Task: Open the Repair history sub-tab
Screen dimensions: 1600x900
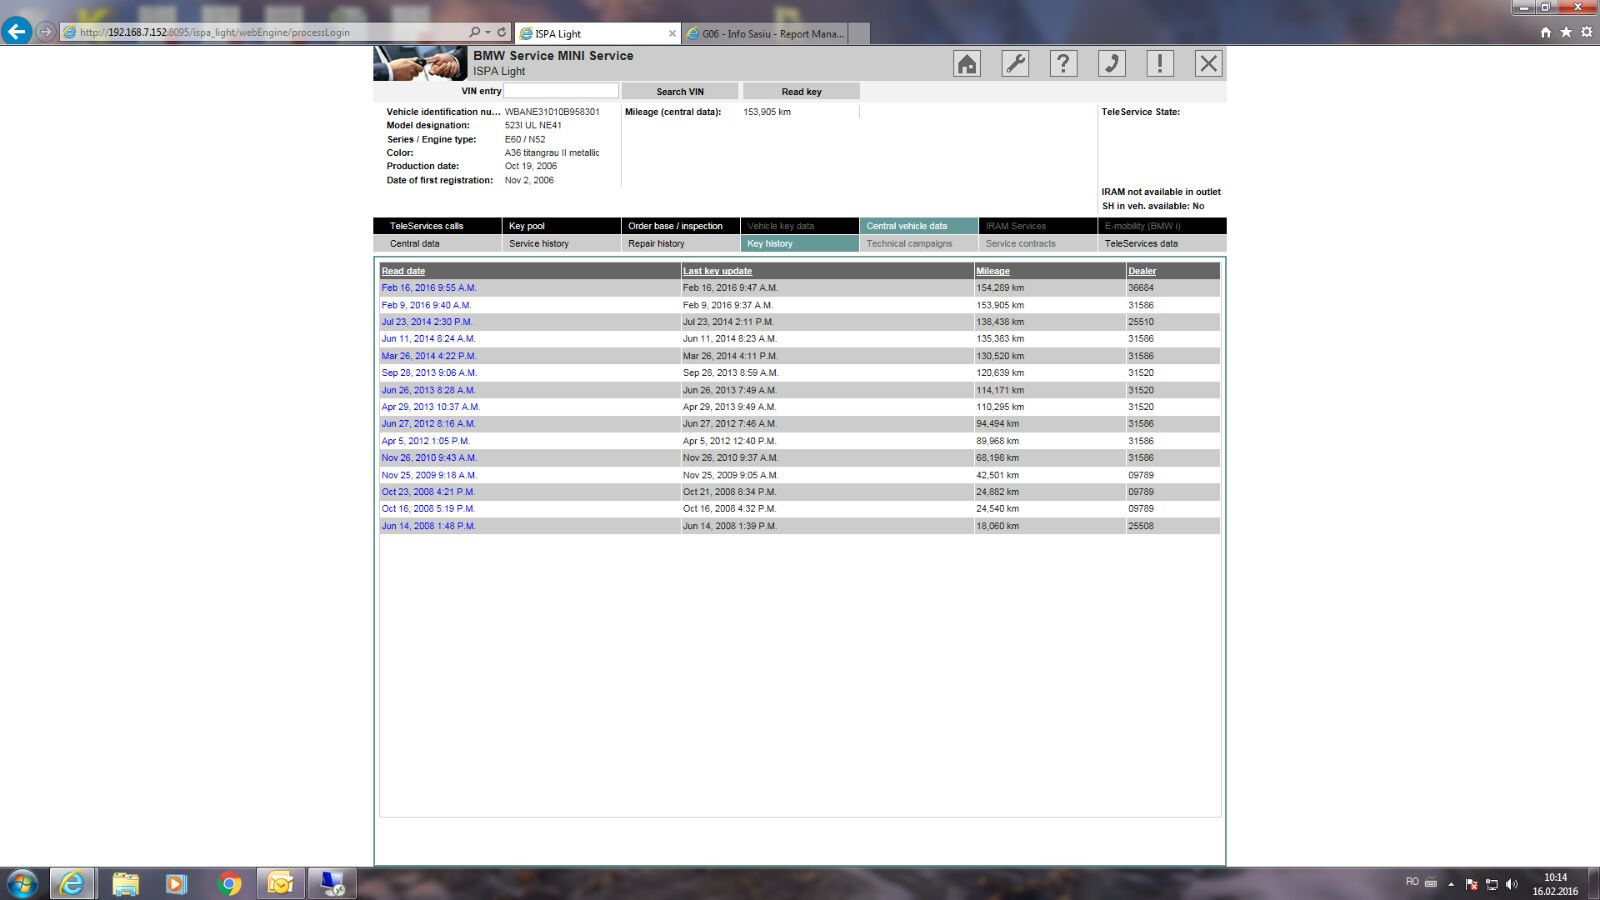Action: [680, 243]
